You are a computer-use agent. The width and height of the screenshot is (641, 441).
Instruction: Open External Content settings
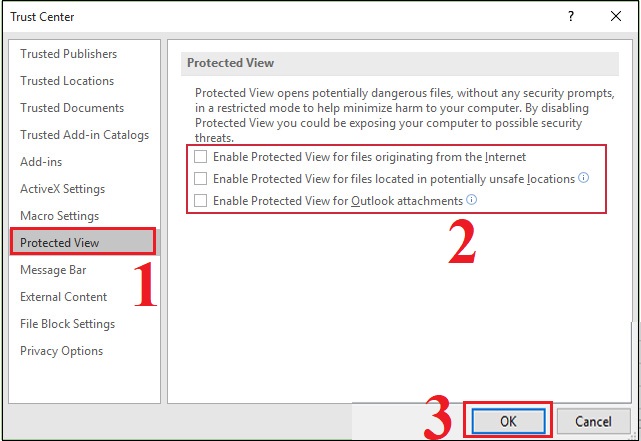[63, 297]
